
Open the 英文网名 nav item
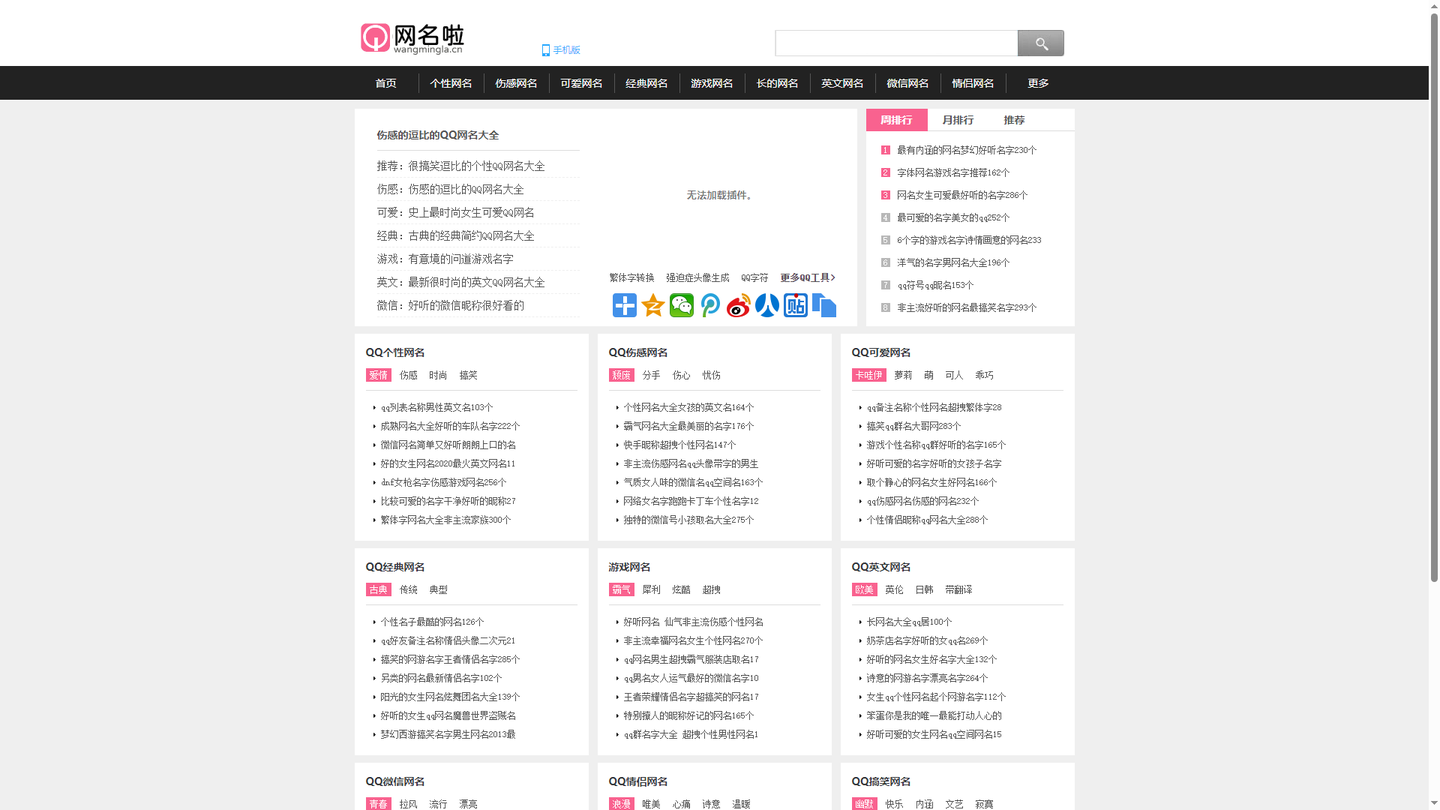click(x=842, y=83)
